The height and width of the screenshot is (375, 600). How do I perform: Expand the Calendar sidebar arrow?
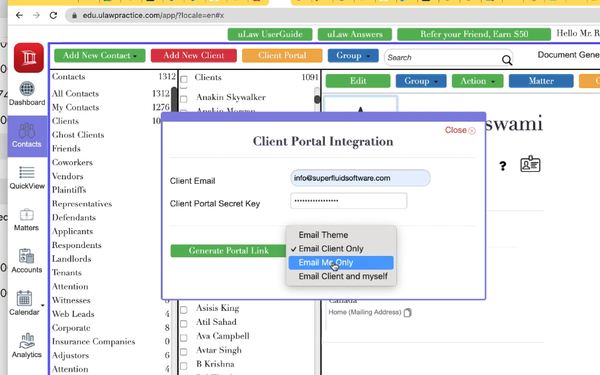coord(42,305)
